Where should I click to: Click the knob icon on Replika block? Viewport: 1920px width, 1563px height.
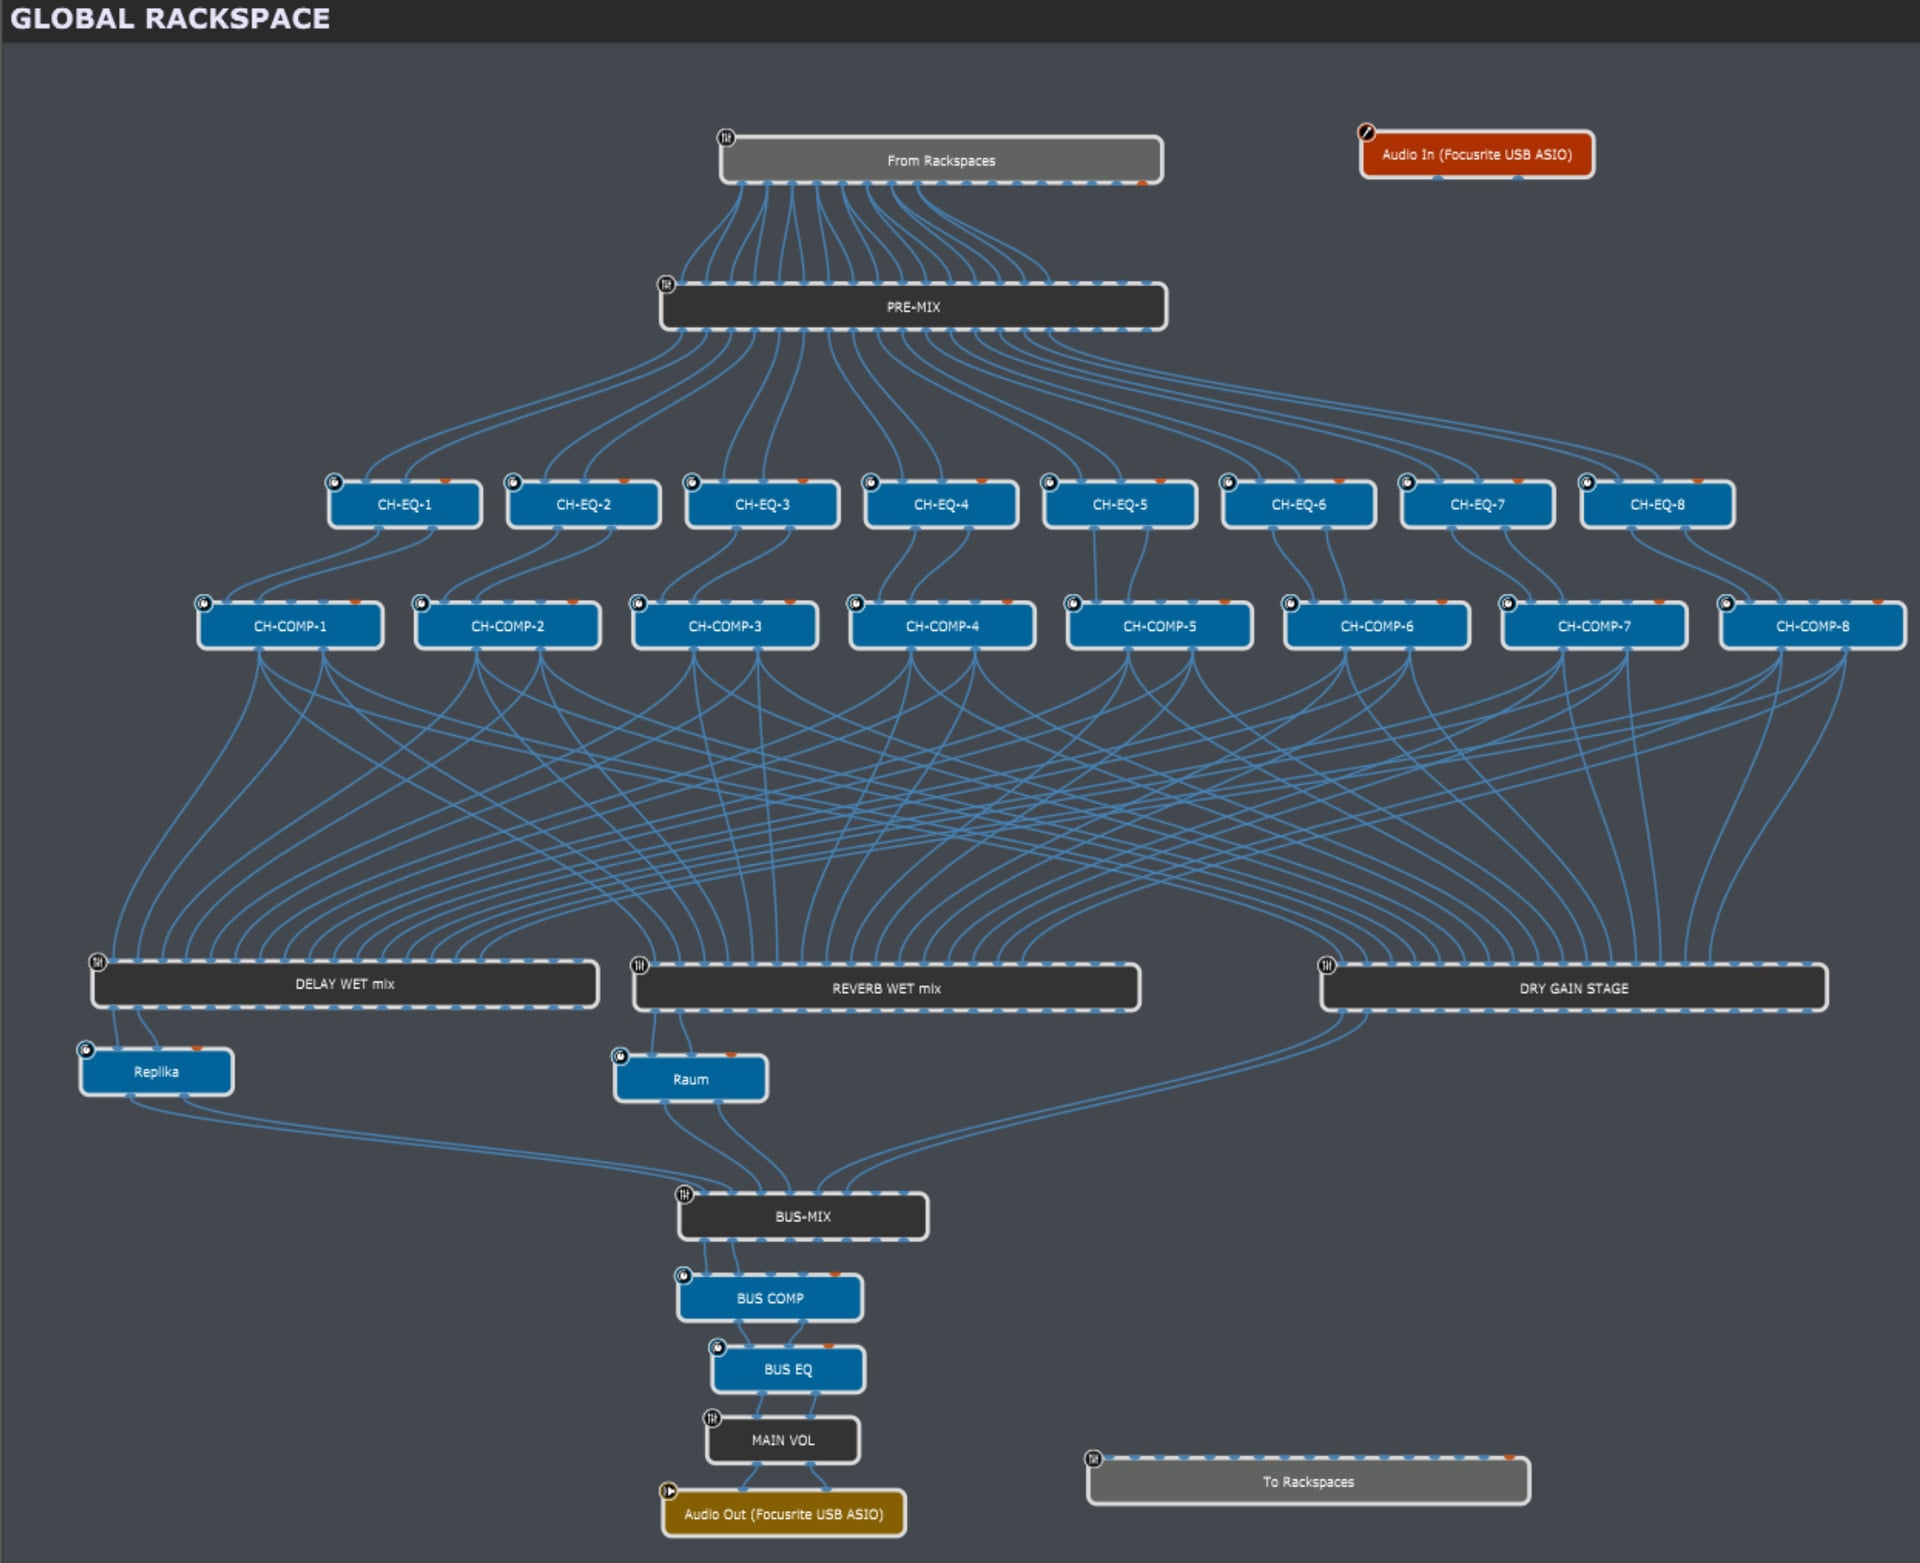86,1050
